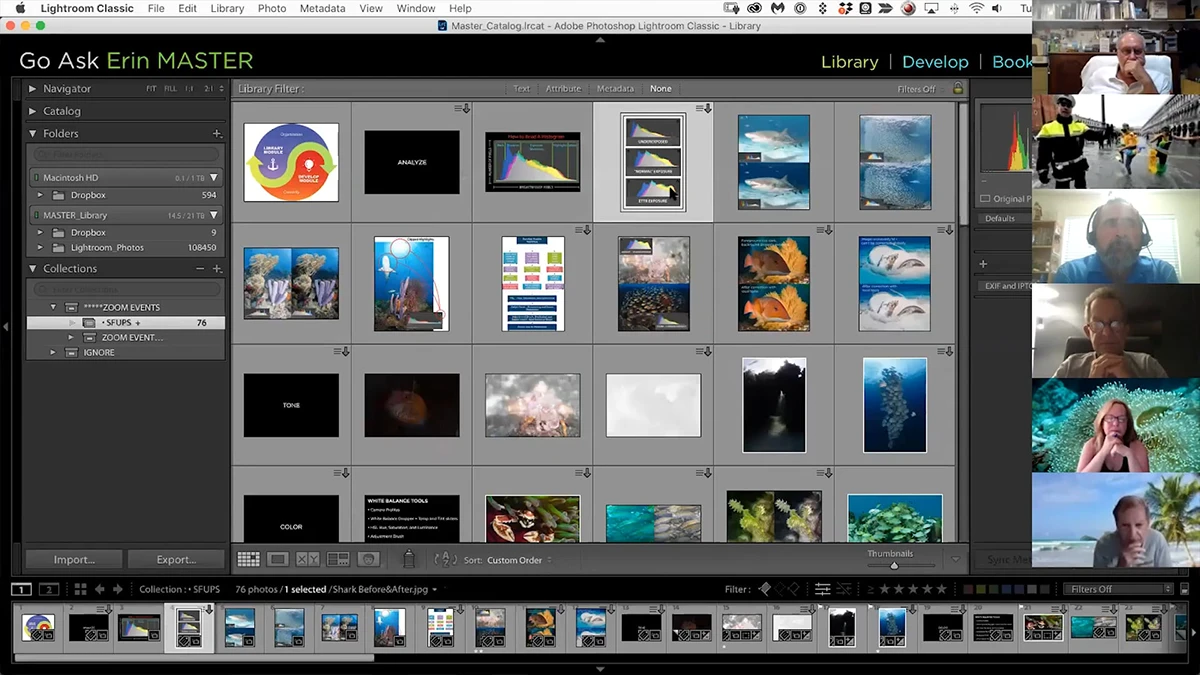Hide the filmstrip bottom panel arrow

(600, 669)
